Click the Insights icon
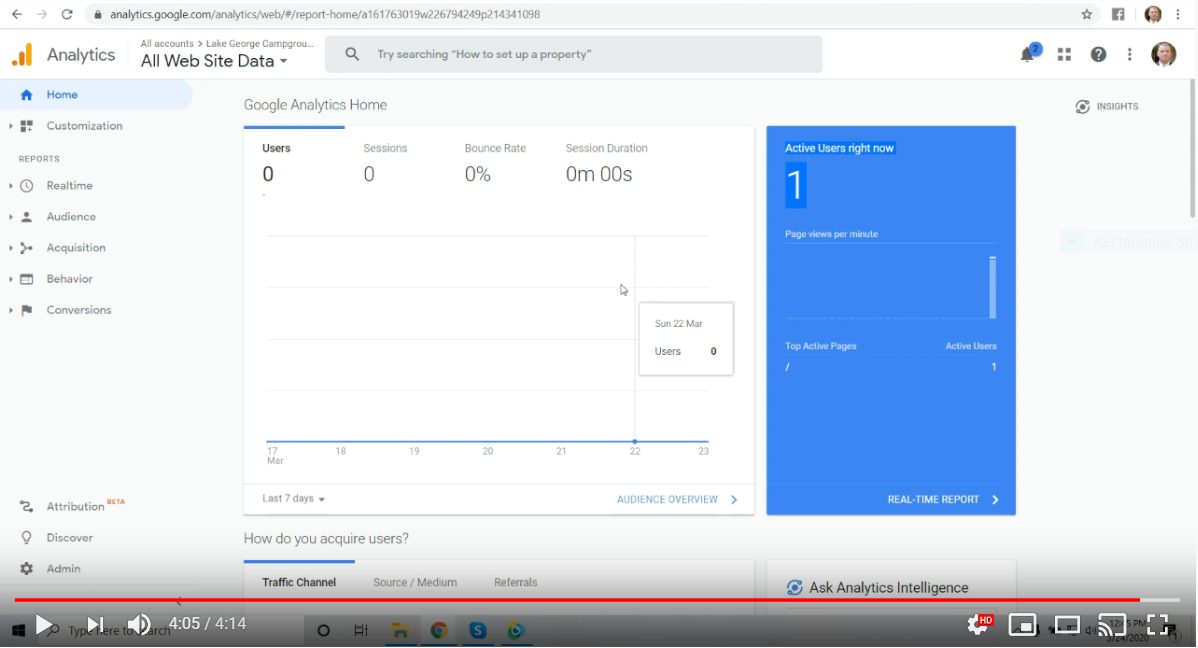Image resolution: width=1198 pixels, height=648 pixels. [1083, 107]
